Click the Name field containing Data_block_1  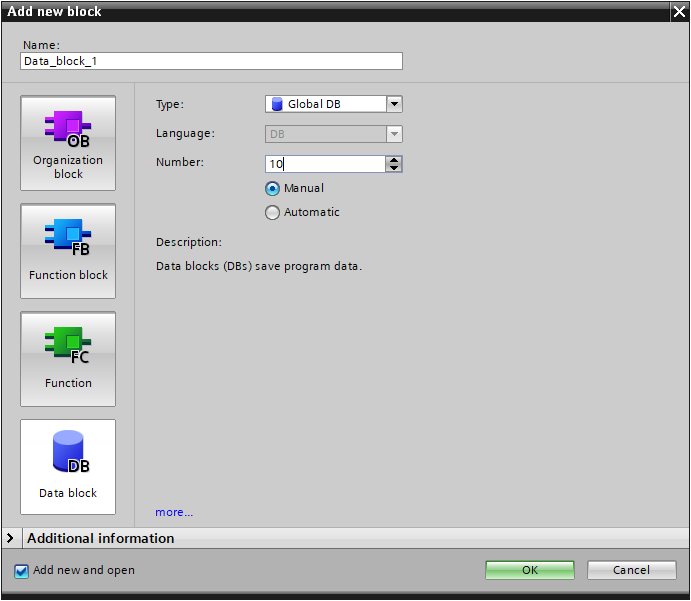coord(211,61)
